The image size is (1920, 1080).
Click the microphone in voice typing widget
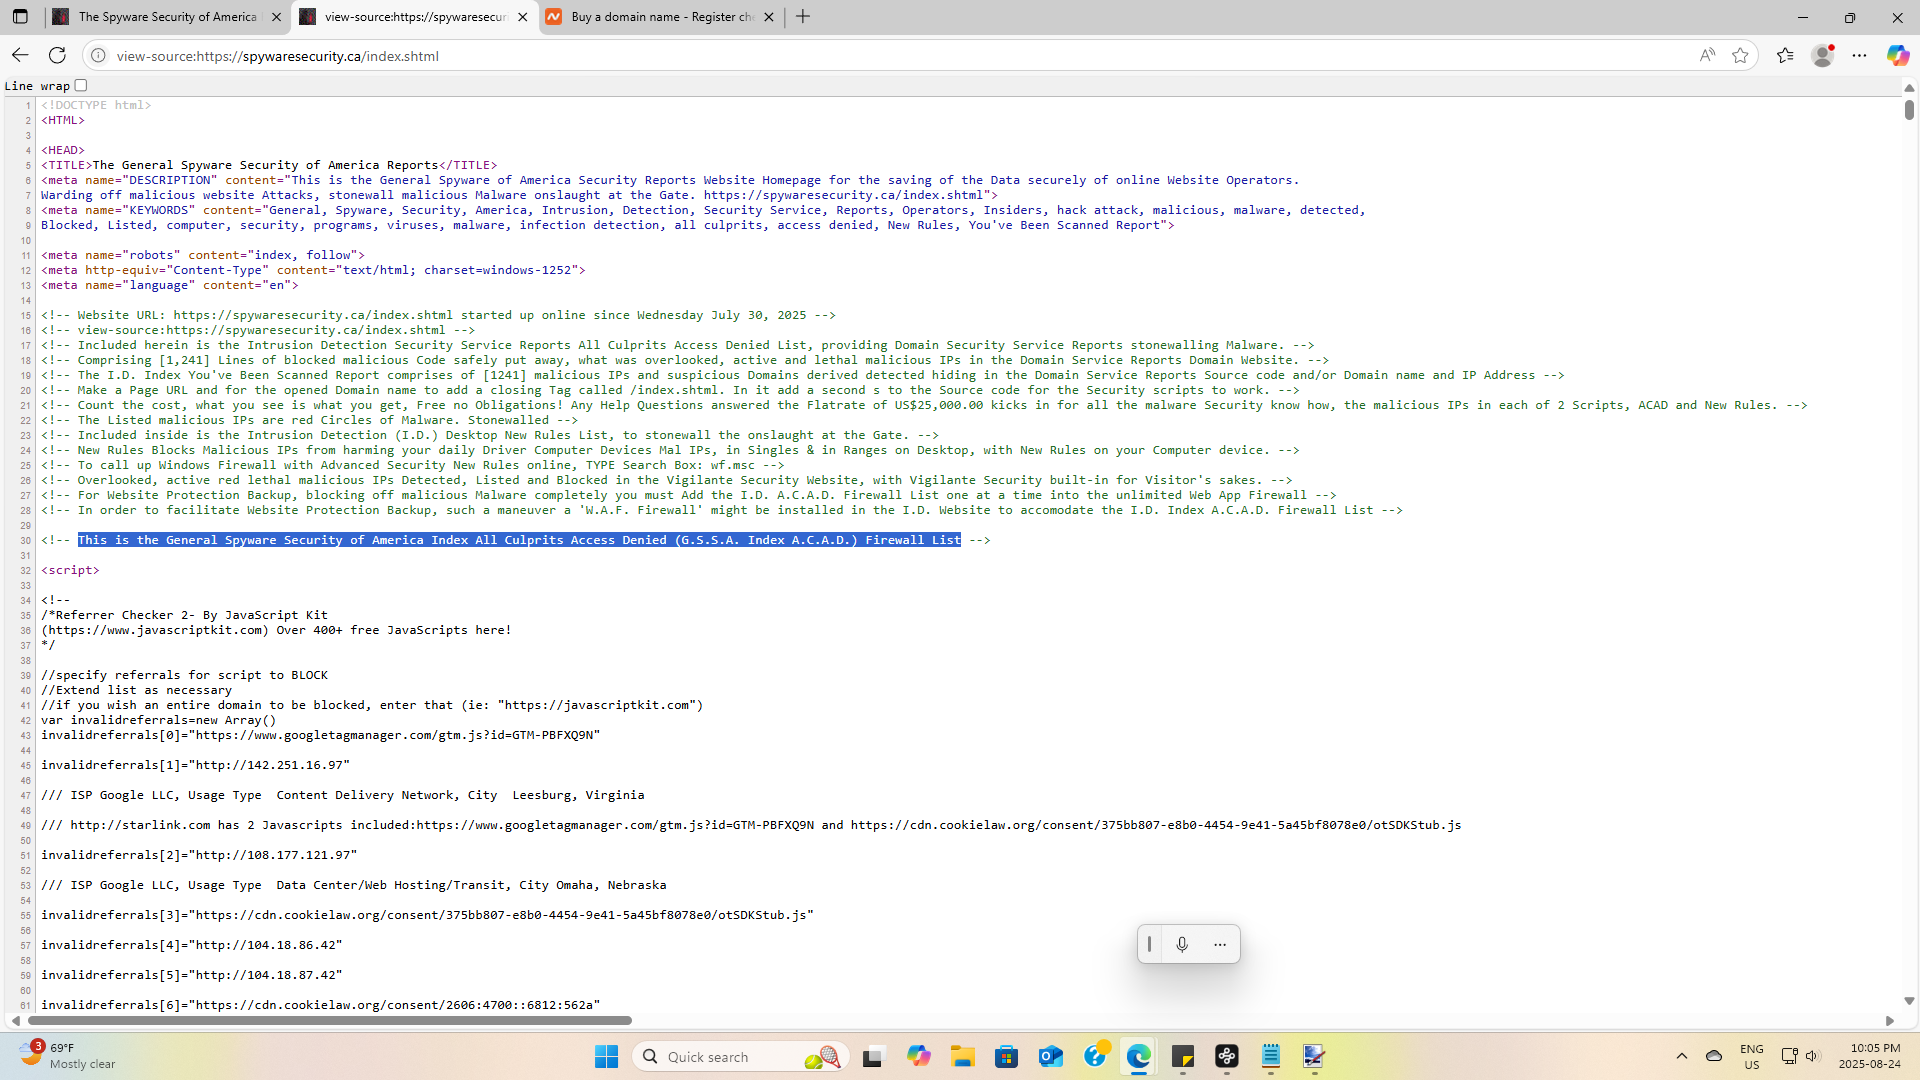(x=1182, y=945)
